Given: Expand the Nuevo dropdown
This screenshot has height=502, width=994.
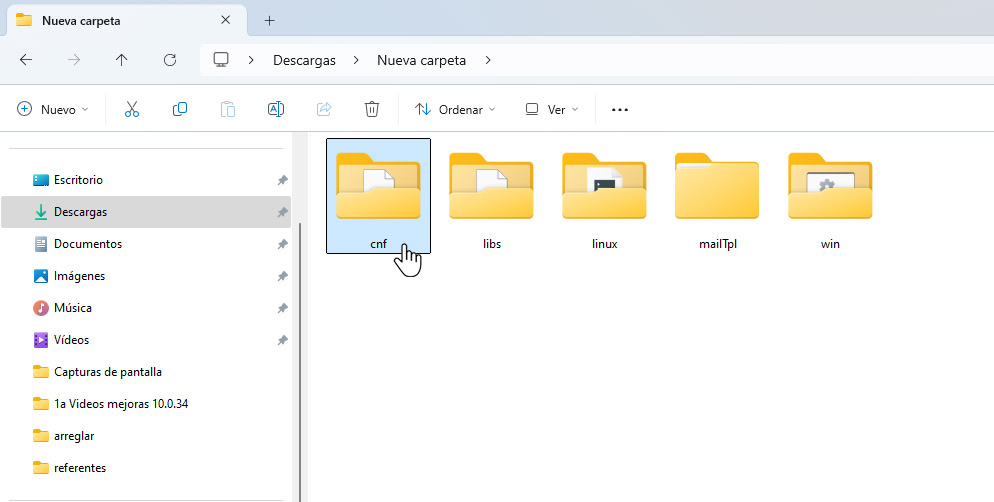Looking at the screenshot, I should [x=53, y=110].
